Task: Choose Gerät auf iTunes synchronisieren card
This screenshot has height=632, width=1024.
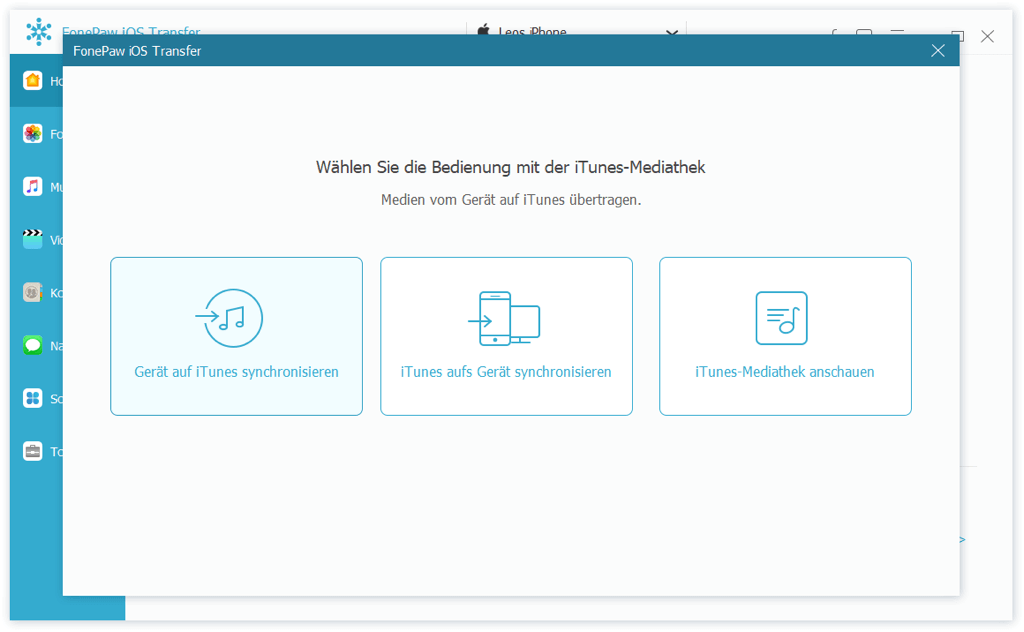Action: coord(236,336)
